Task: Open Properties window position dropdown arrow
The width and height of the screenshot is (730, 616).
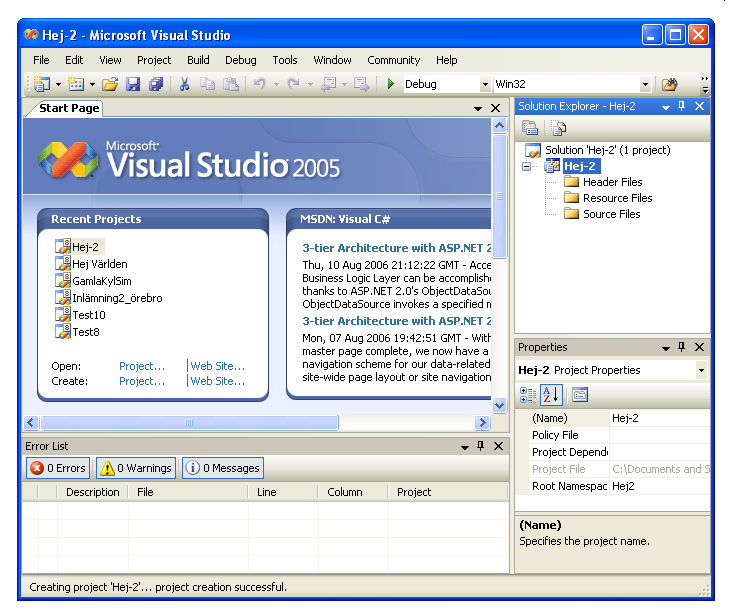Action: pos(666,348)
